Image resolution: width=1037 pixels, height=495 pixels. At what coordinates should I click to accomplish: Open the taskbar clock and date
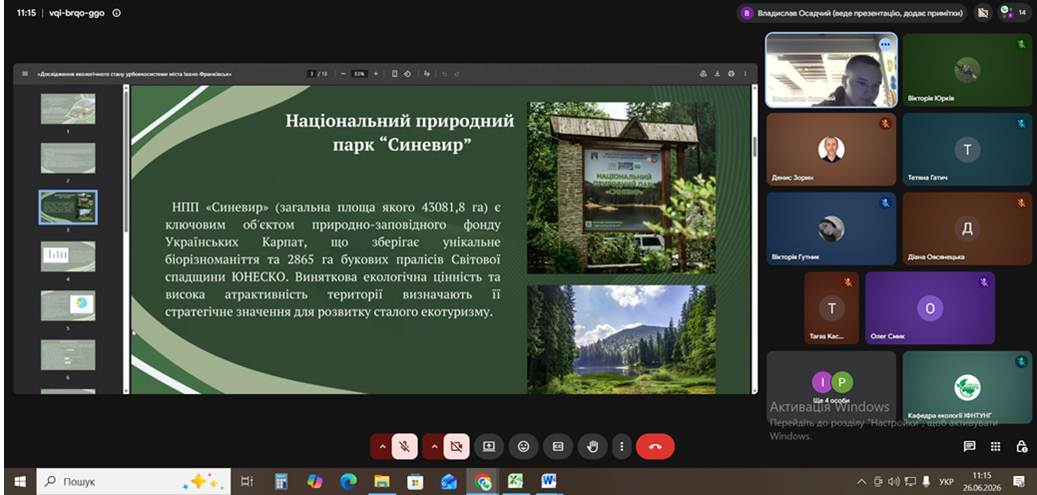pos(983,481)
